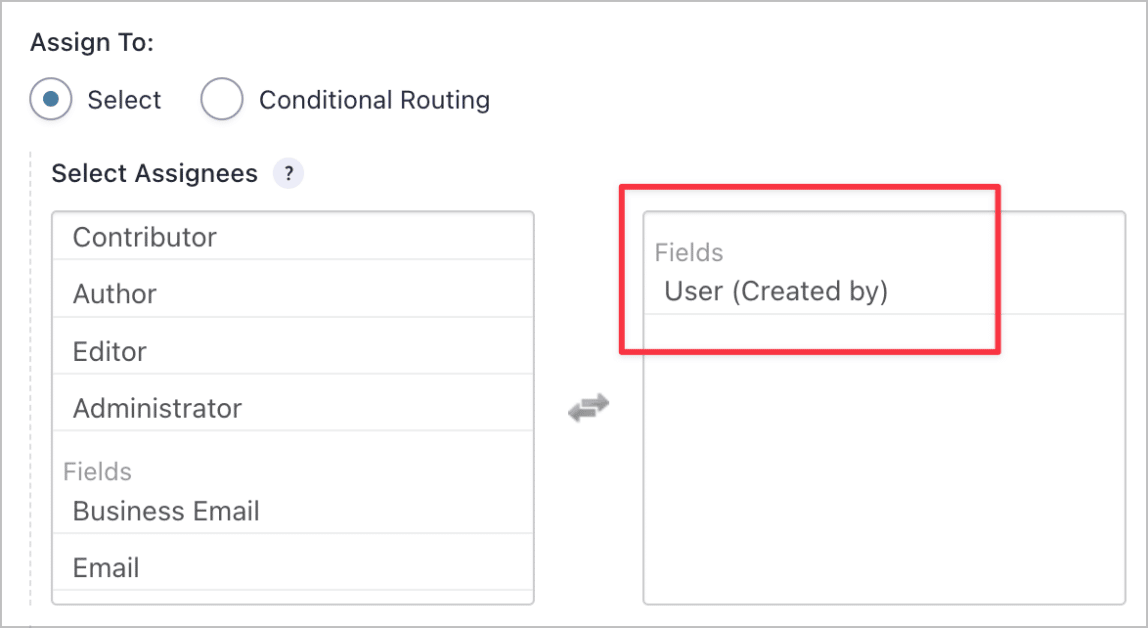This screenshot has height=628, width=1148.
Task: Click the Select label next to its radio
Action: point(126,100)
